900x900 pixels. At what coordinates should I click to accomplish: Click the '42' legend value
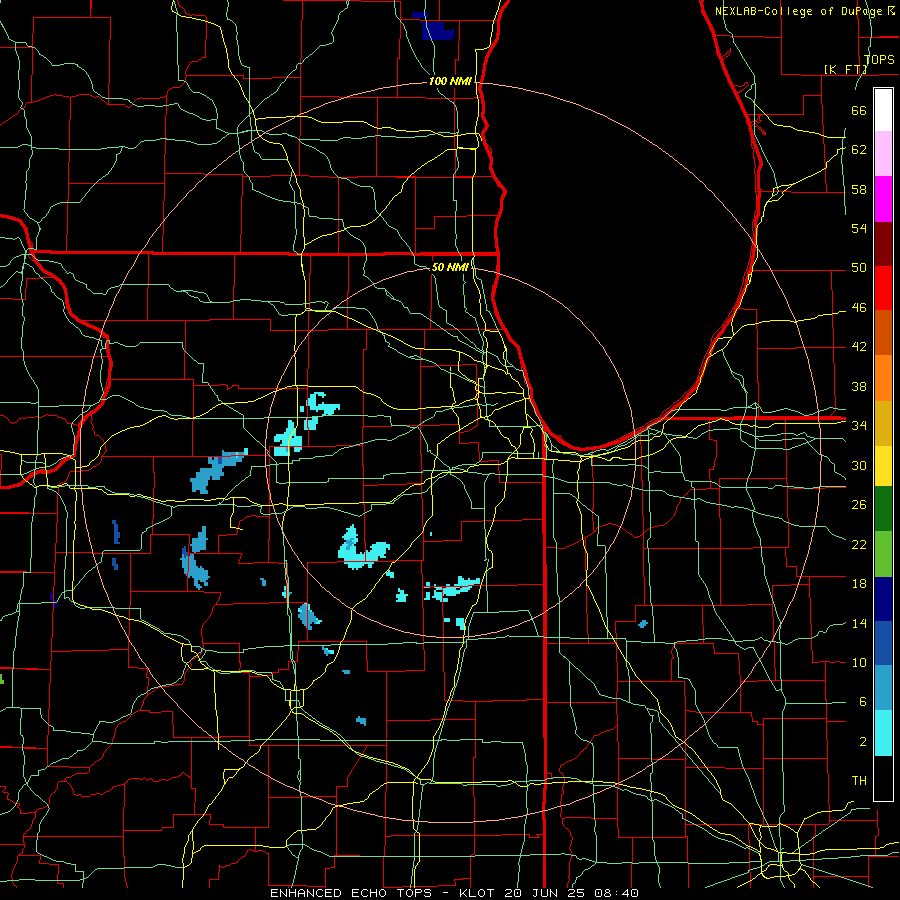pyautogui.click(x=859, y=346)
